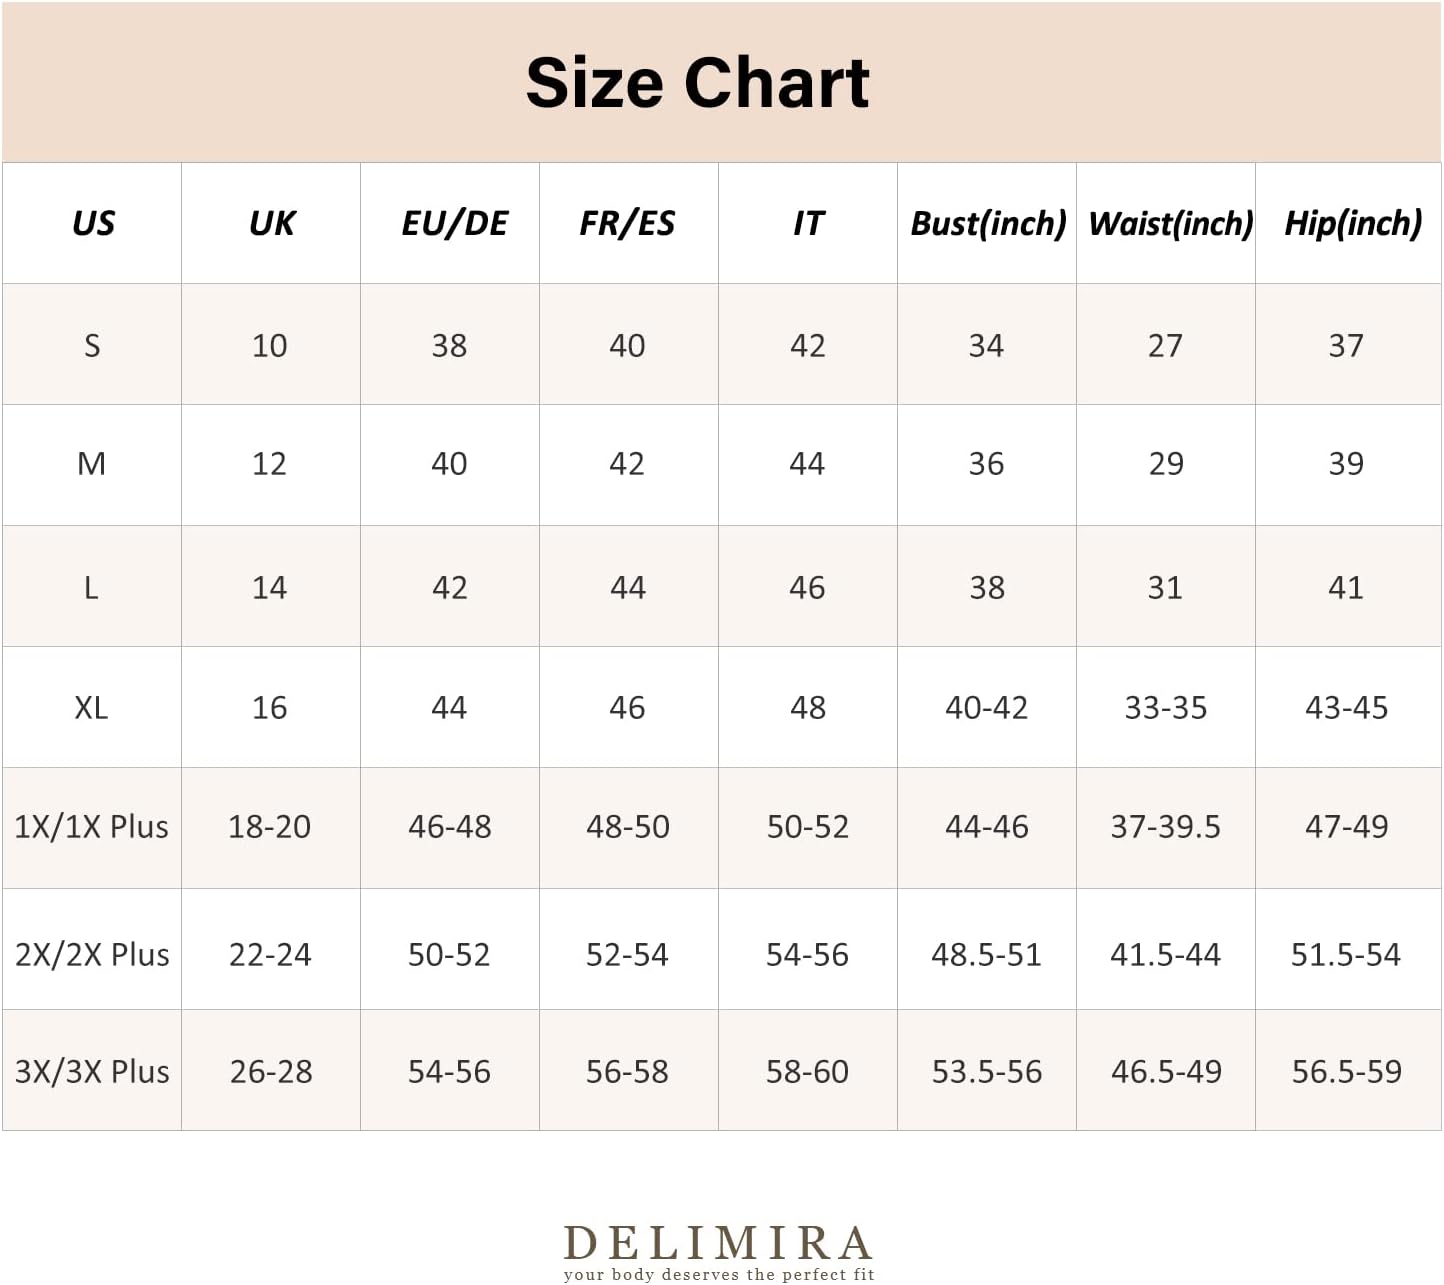Select the FR/ES column header
This screenshot has height=1285, width=1444.
[x=627, y=223]
